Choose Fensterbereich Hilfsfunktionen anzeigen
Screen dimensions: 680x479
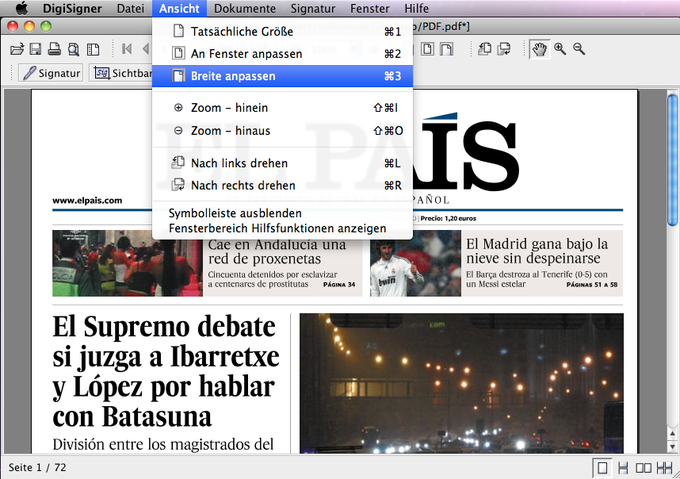tap(282, 228)
